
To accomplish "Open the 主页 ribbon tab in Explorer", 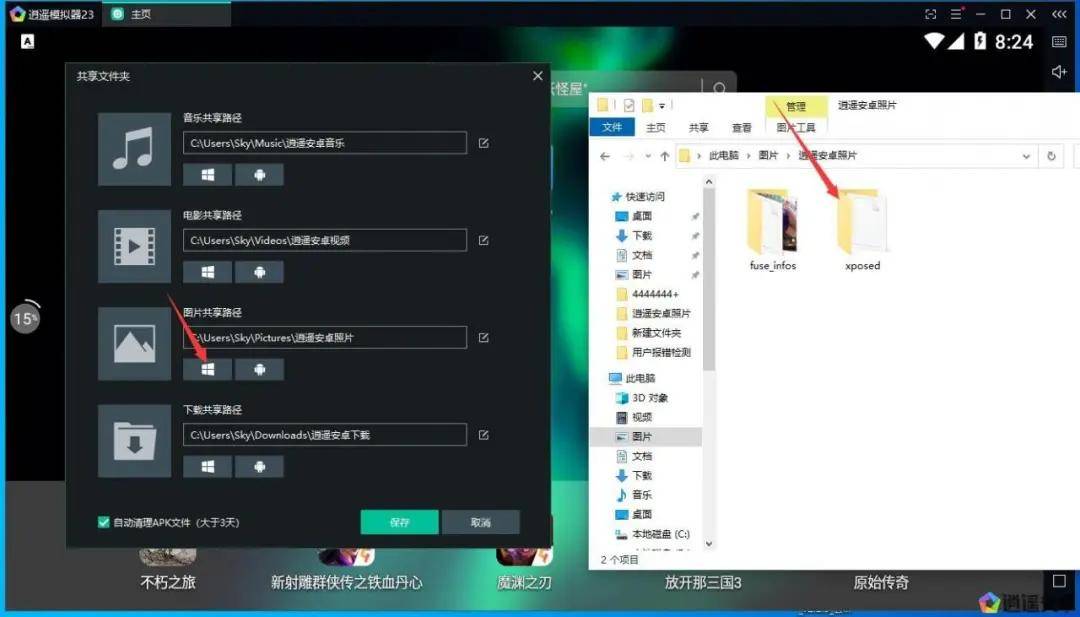I will click(x=656, y=127).
